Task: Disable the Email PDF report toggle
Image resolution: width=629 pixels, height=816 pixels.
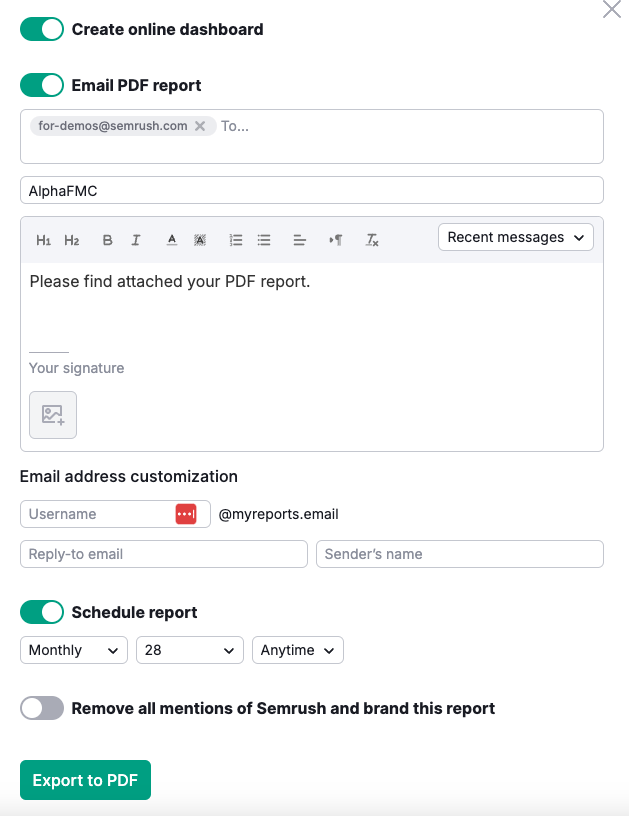Action: (x=42, y=85)
